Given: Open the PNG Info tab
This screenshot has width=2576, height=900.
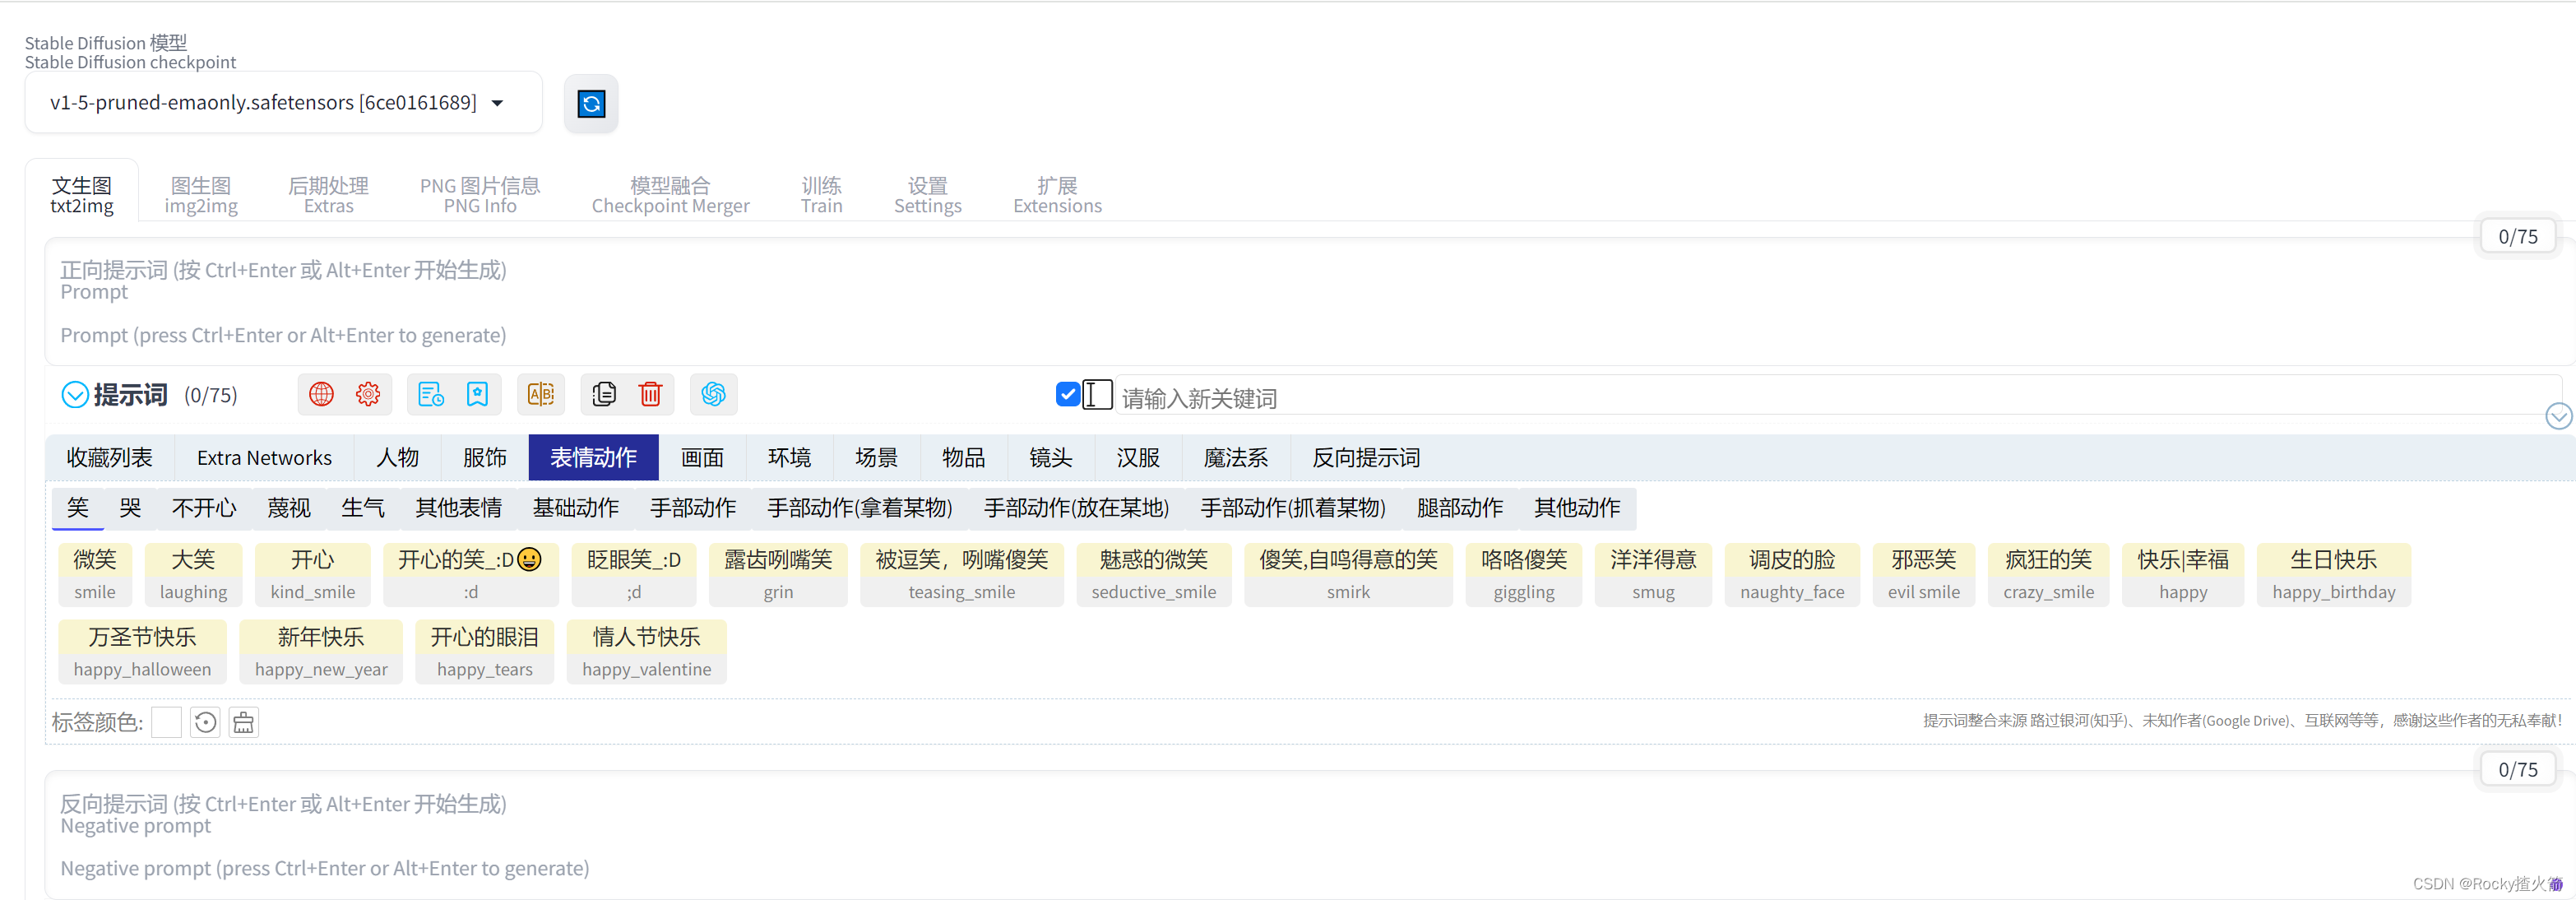Looking at the screenshot, I should point(480,195).
